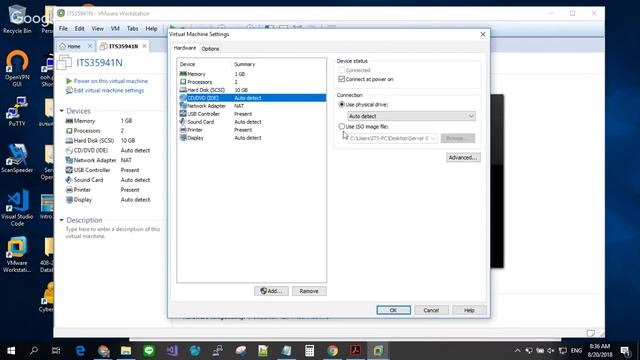640x360 pixels.
Task: Open PuTTY desktop shortcut
Action: (x=17, y=111)
